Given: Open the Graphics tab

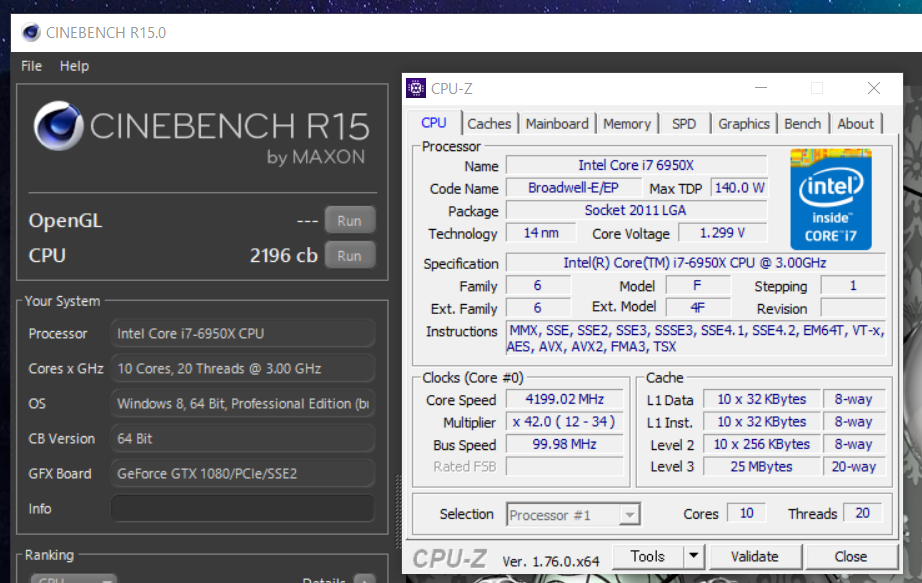Looking at the screenshot, I should (744, 124).
